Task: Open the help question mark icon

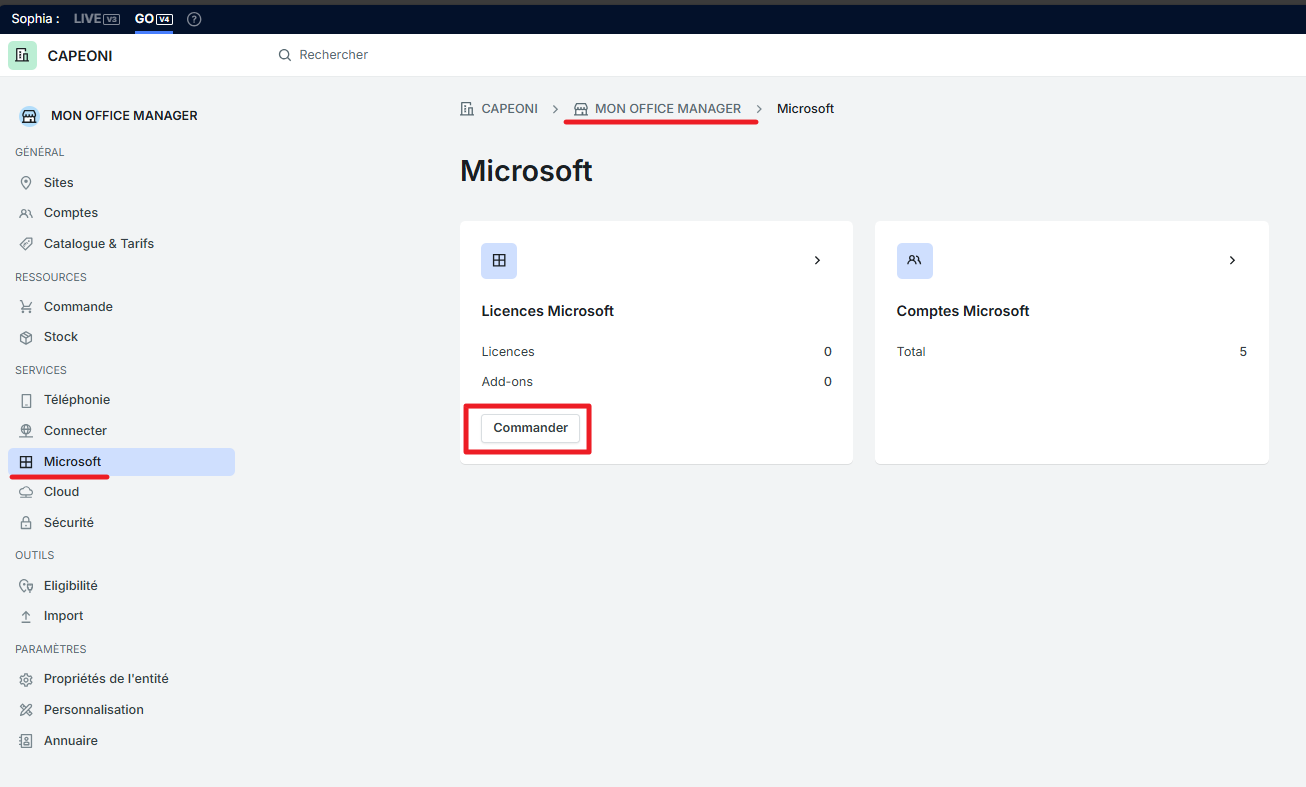Action: (194, 19)
